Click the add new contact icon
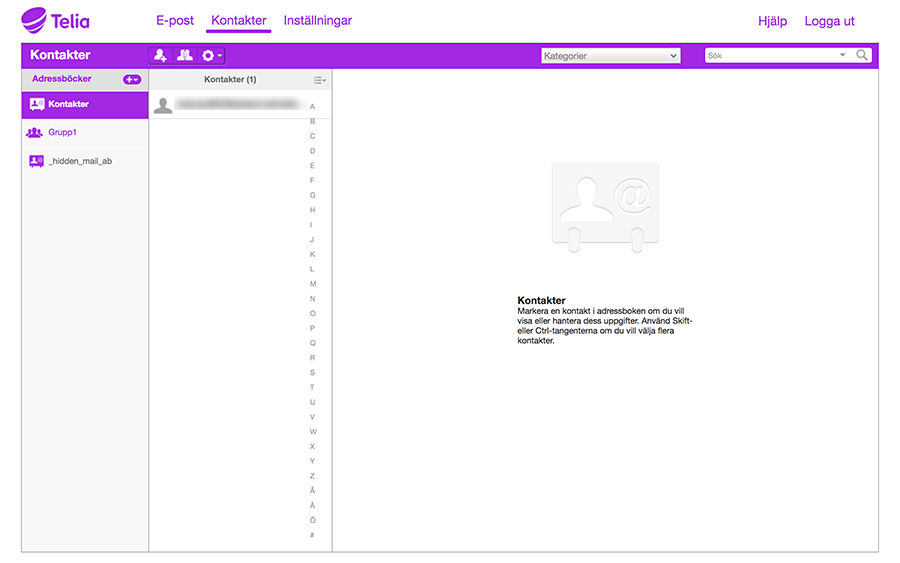This screenshot has height=563, width=900. (160, 56)
